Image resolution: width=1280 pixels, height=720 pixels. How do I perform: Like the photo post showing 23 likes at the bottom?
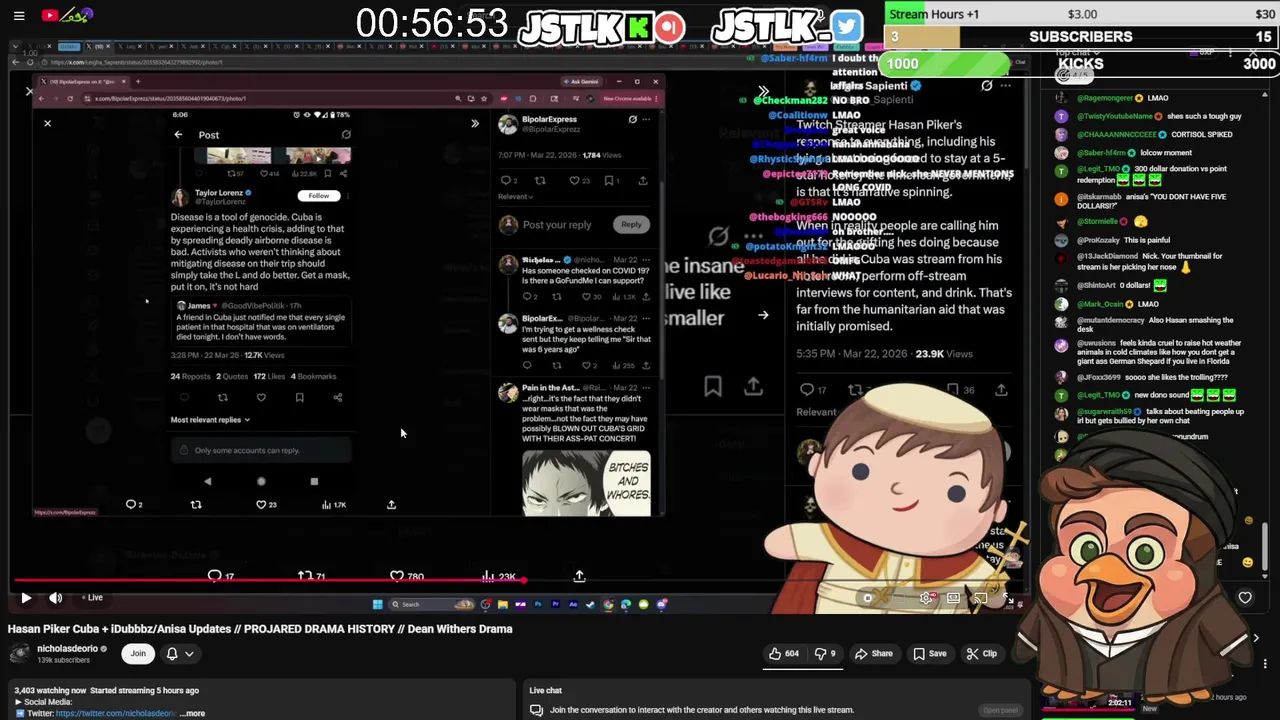[266, 505]
